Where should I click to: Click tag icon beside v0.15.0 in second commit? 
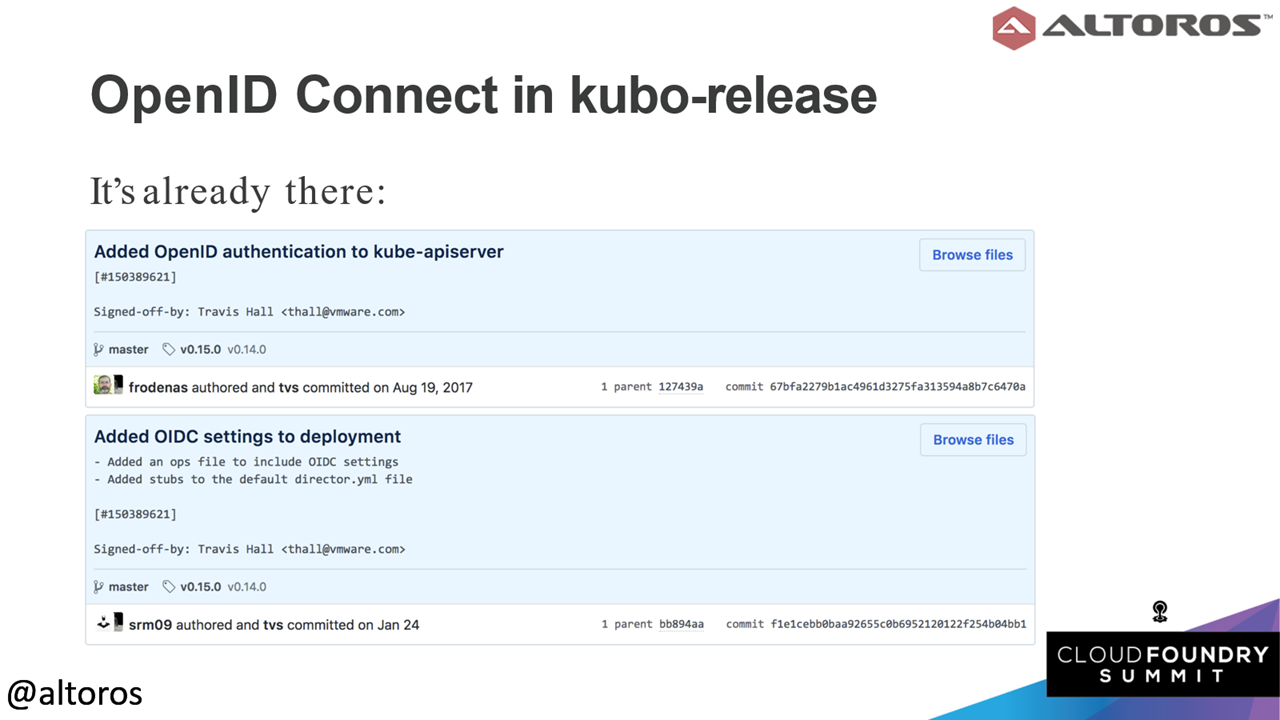coord(169,587)
